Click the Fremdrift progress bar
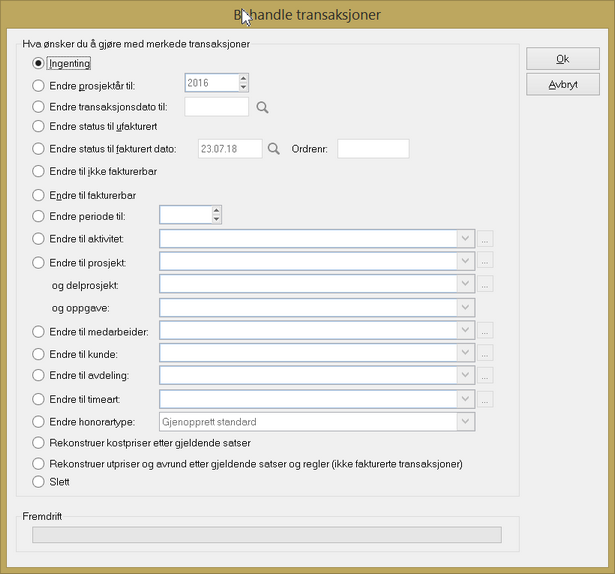The image size is (615, 574). (x=267, y=535)
